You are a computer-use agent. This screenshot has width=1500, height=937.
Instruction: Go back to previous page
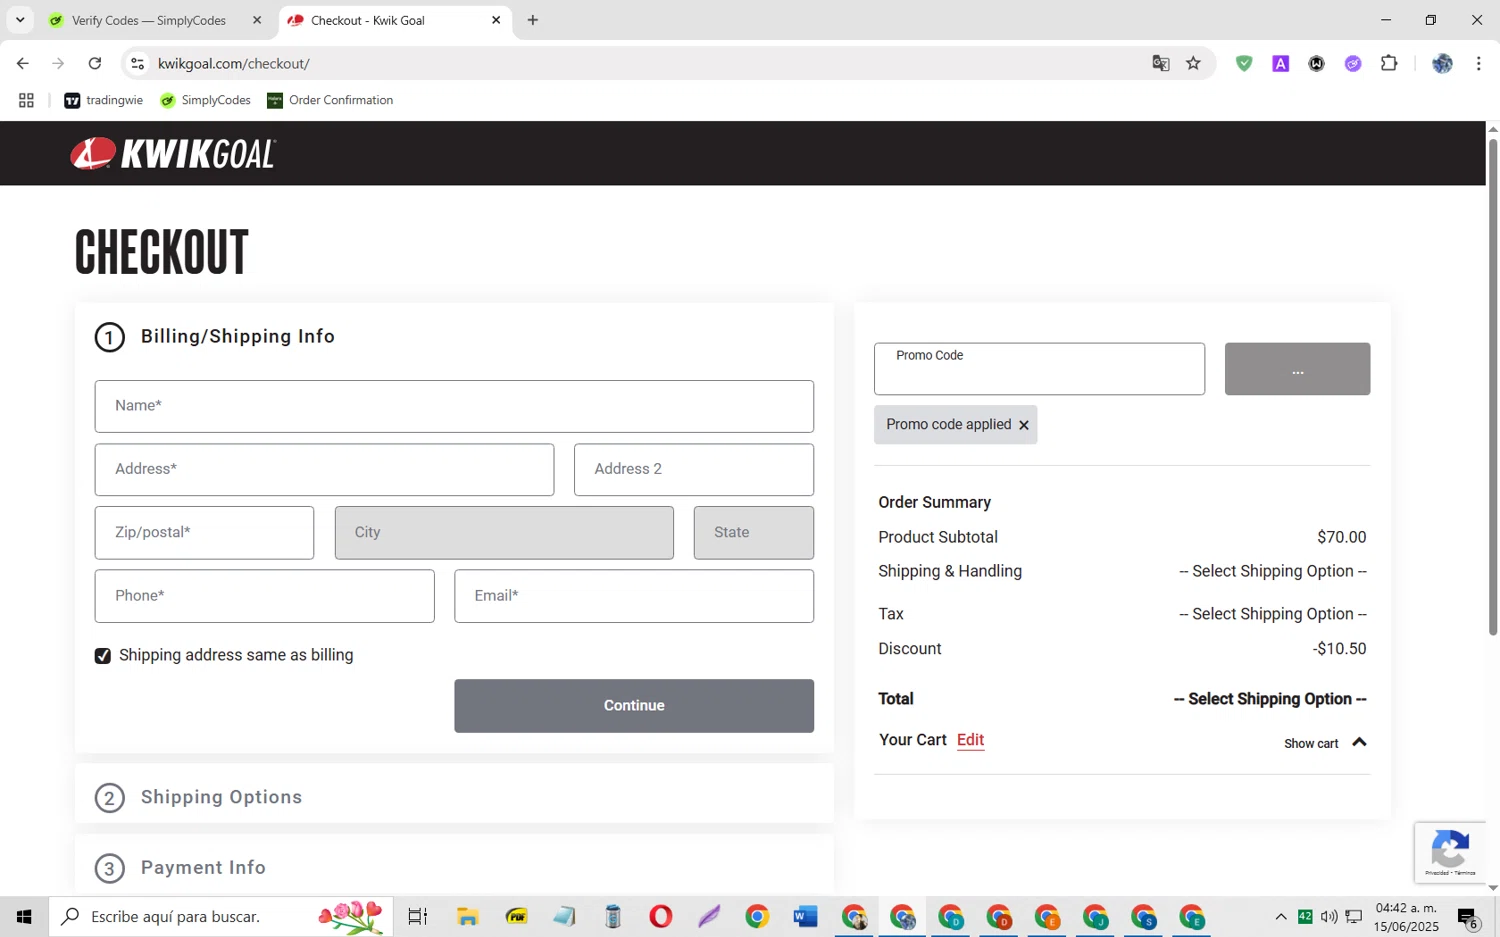pos(22,63)
